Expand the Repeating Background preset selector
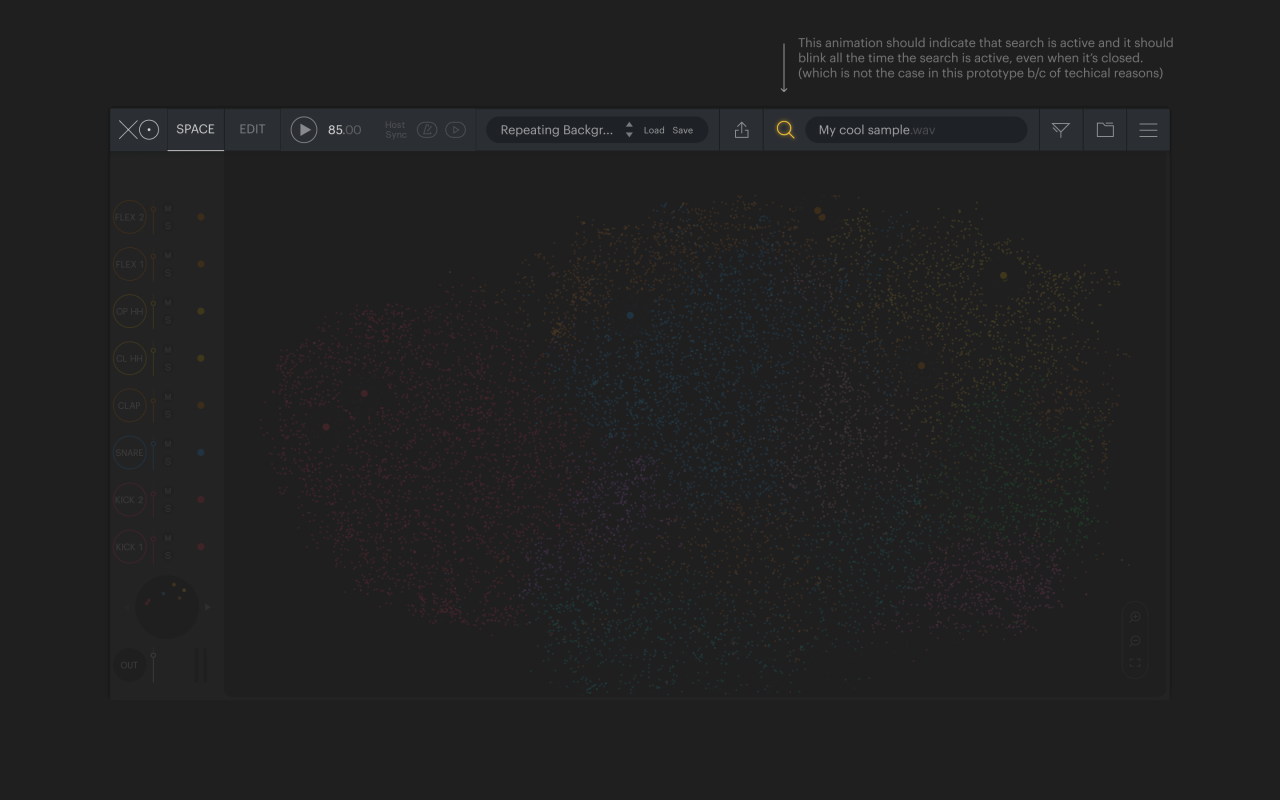Image resolution: width=1280 pixels, height=800 pixels. coord(557,130)
